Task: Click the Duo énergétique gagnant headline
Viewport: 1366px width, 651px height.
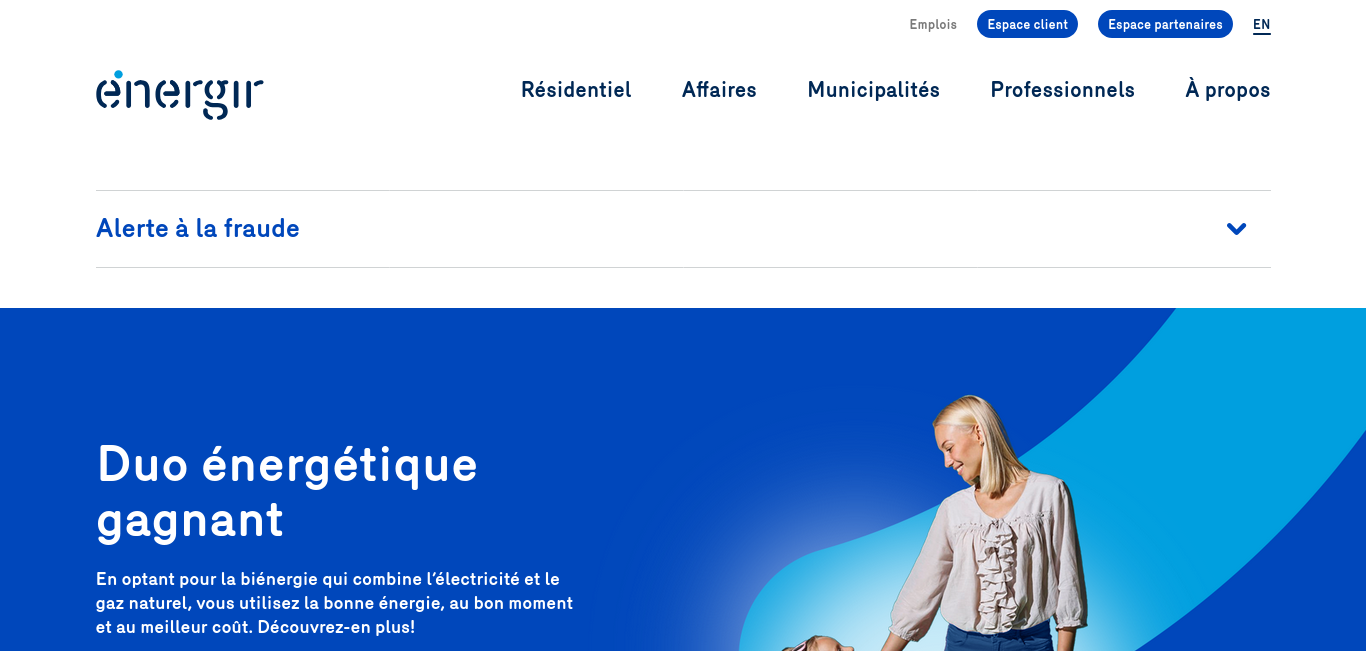Action: pyautogui.click(x=287, y=492)
